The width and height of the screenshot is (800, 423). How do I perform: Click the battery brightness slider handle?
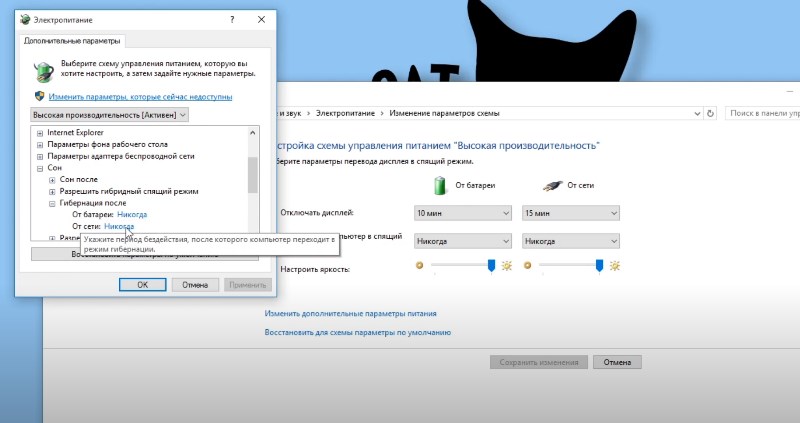pyautogui.click(x=491, y=265)
